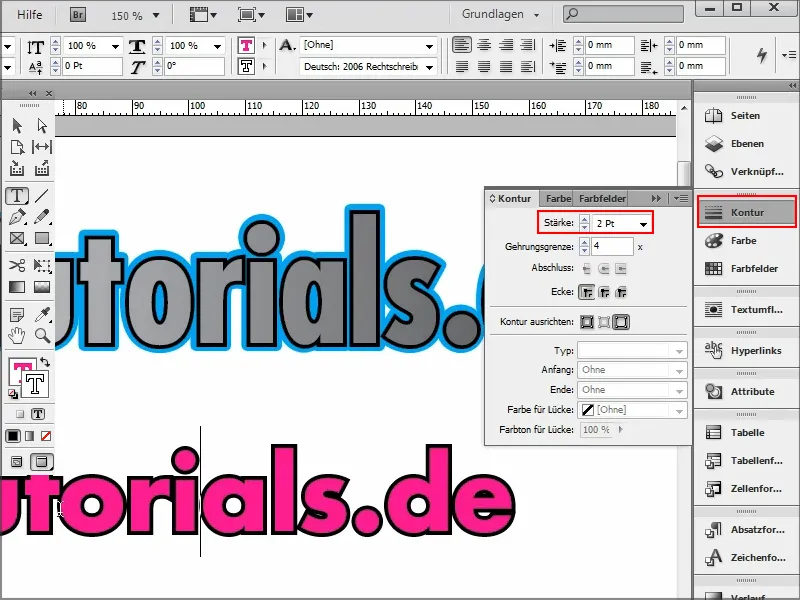
Task: Open the Verknüpfungen panel
Action: [746, 172]
